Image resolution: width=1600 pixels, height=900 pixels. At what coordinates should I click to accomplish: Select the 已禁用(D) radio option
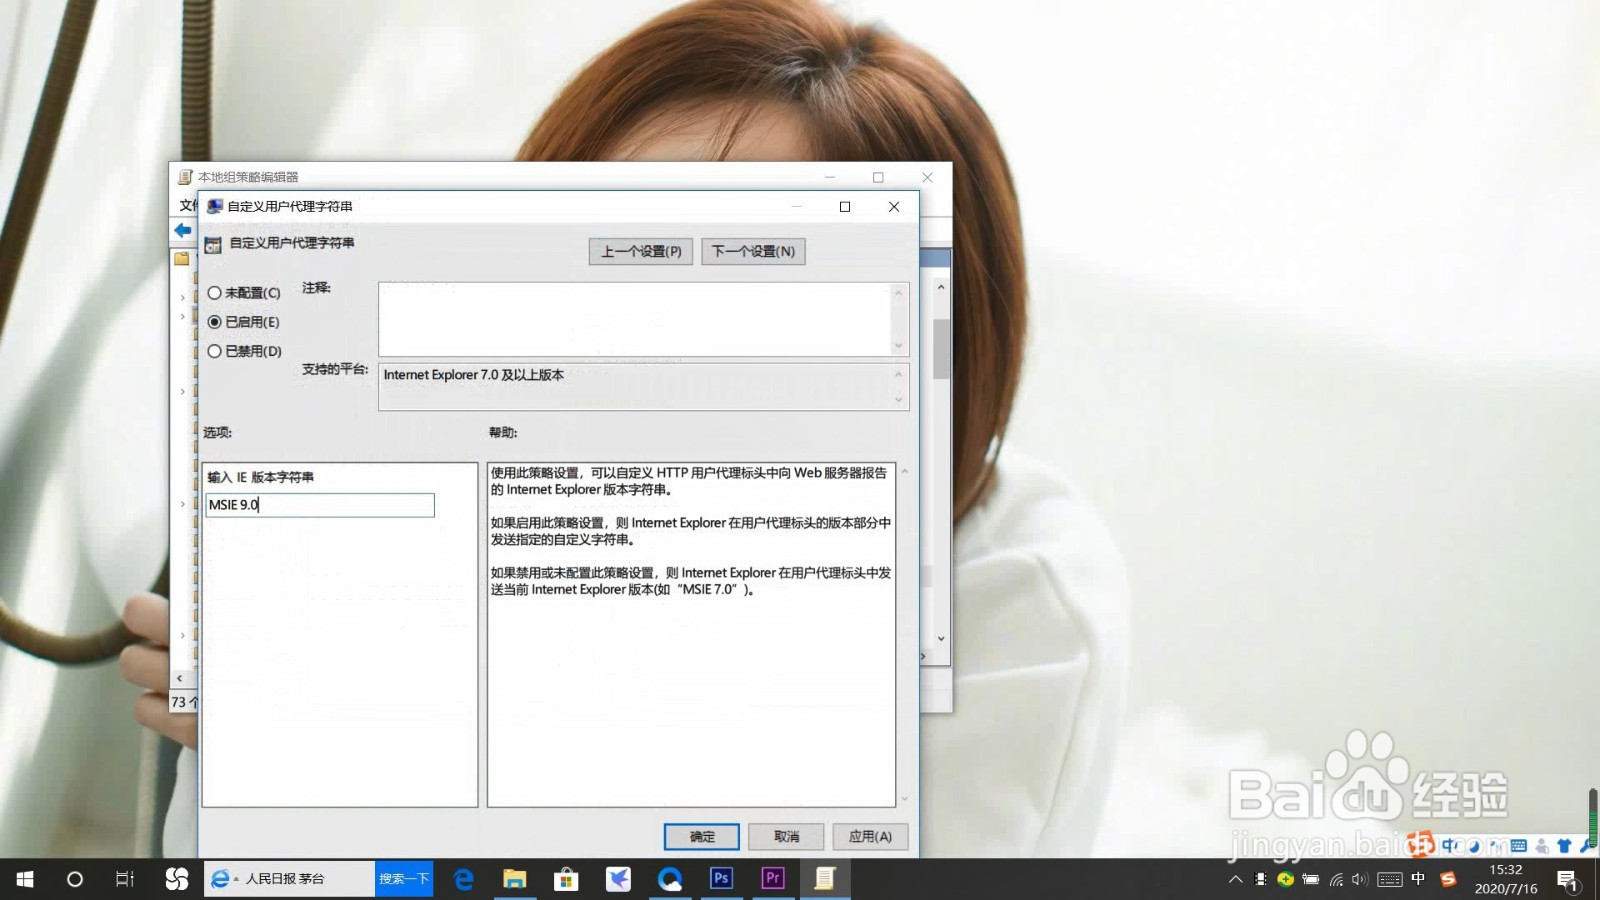tap(244, 351)
